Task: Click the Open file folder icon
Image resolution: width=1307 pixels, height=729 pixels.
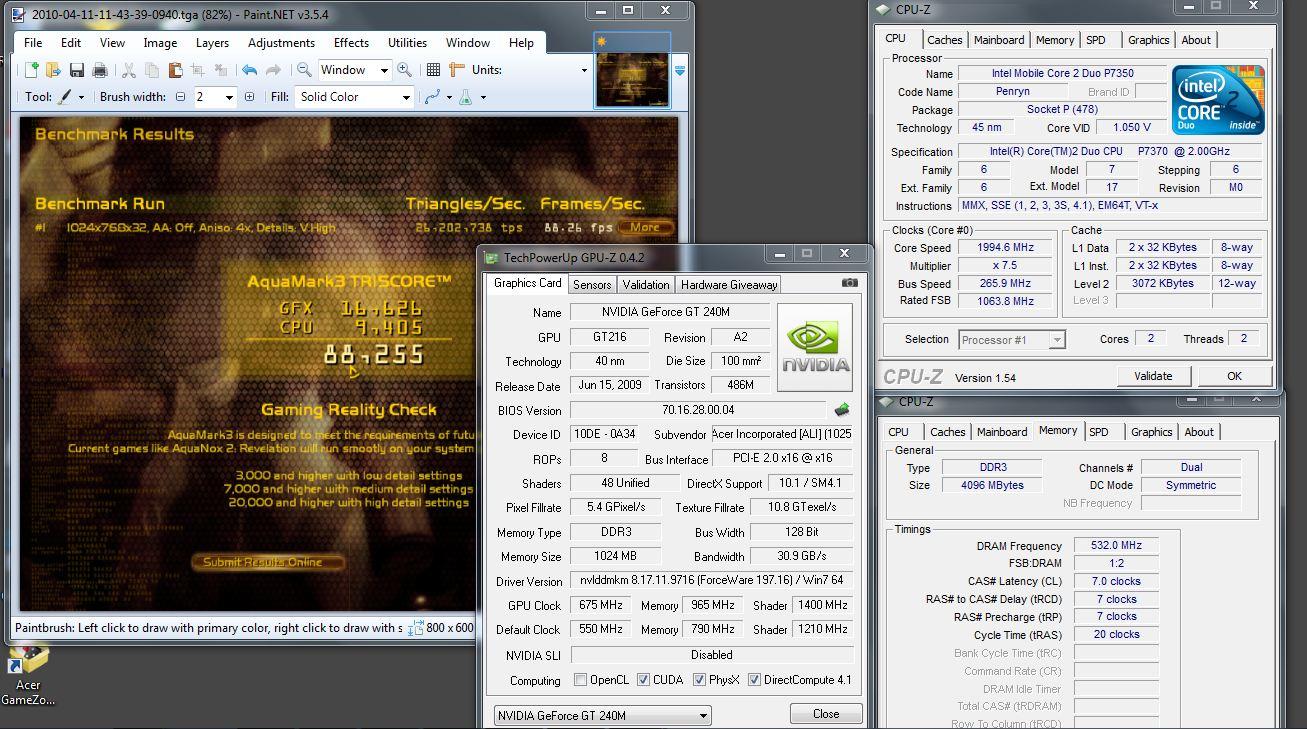Action: [x=53, y=70]
